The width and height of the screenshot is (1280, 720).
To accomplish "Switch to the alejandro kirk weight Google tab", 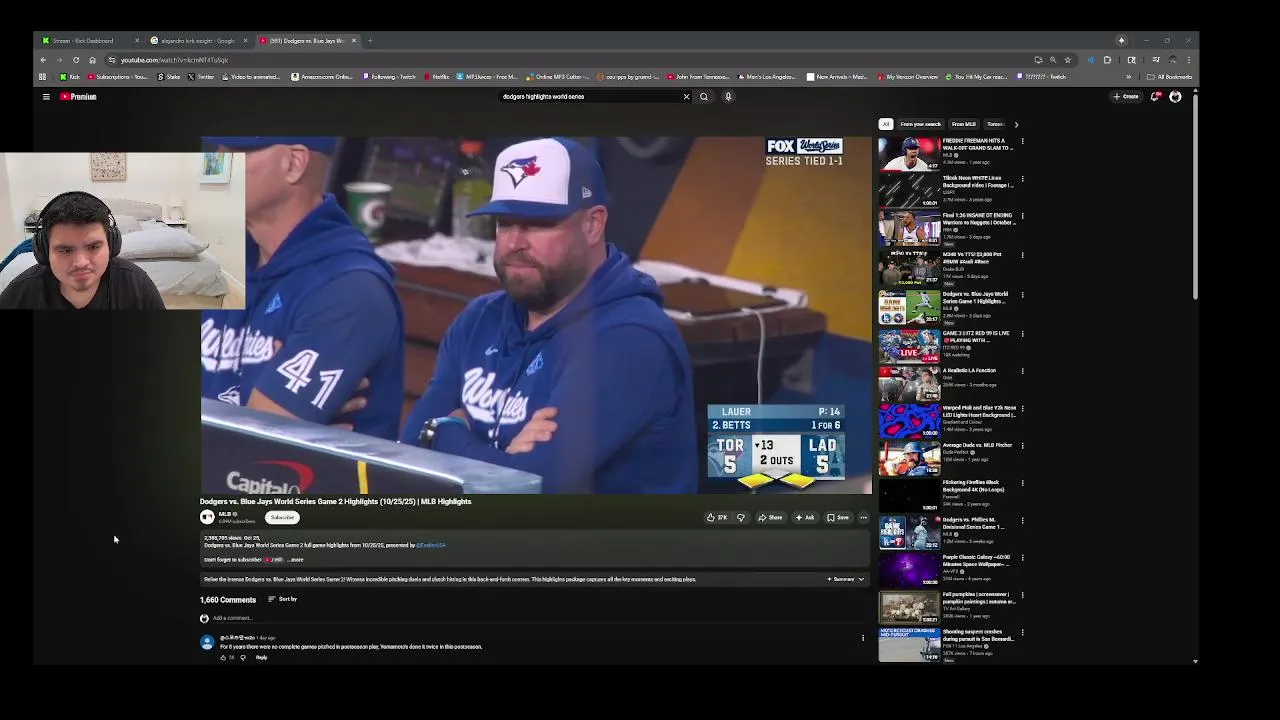I will tap(199, 41).
